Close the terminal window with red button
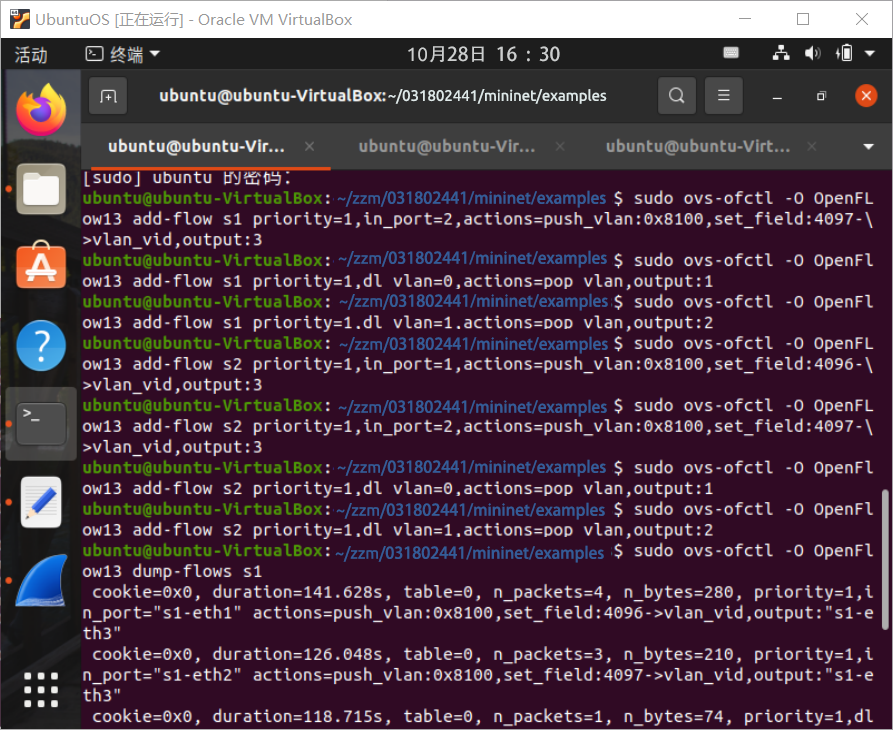The height and width of the screenshot is (730, 893). (x=866, y=96)
